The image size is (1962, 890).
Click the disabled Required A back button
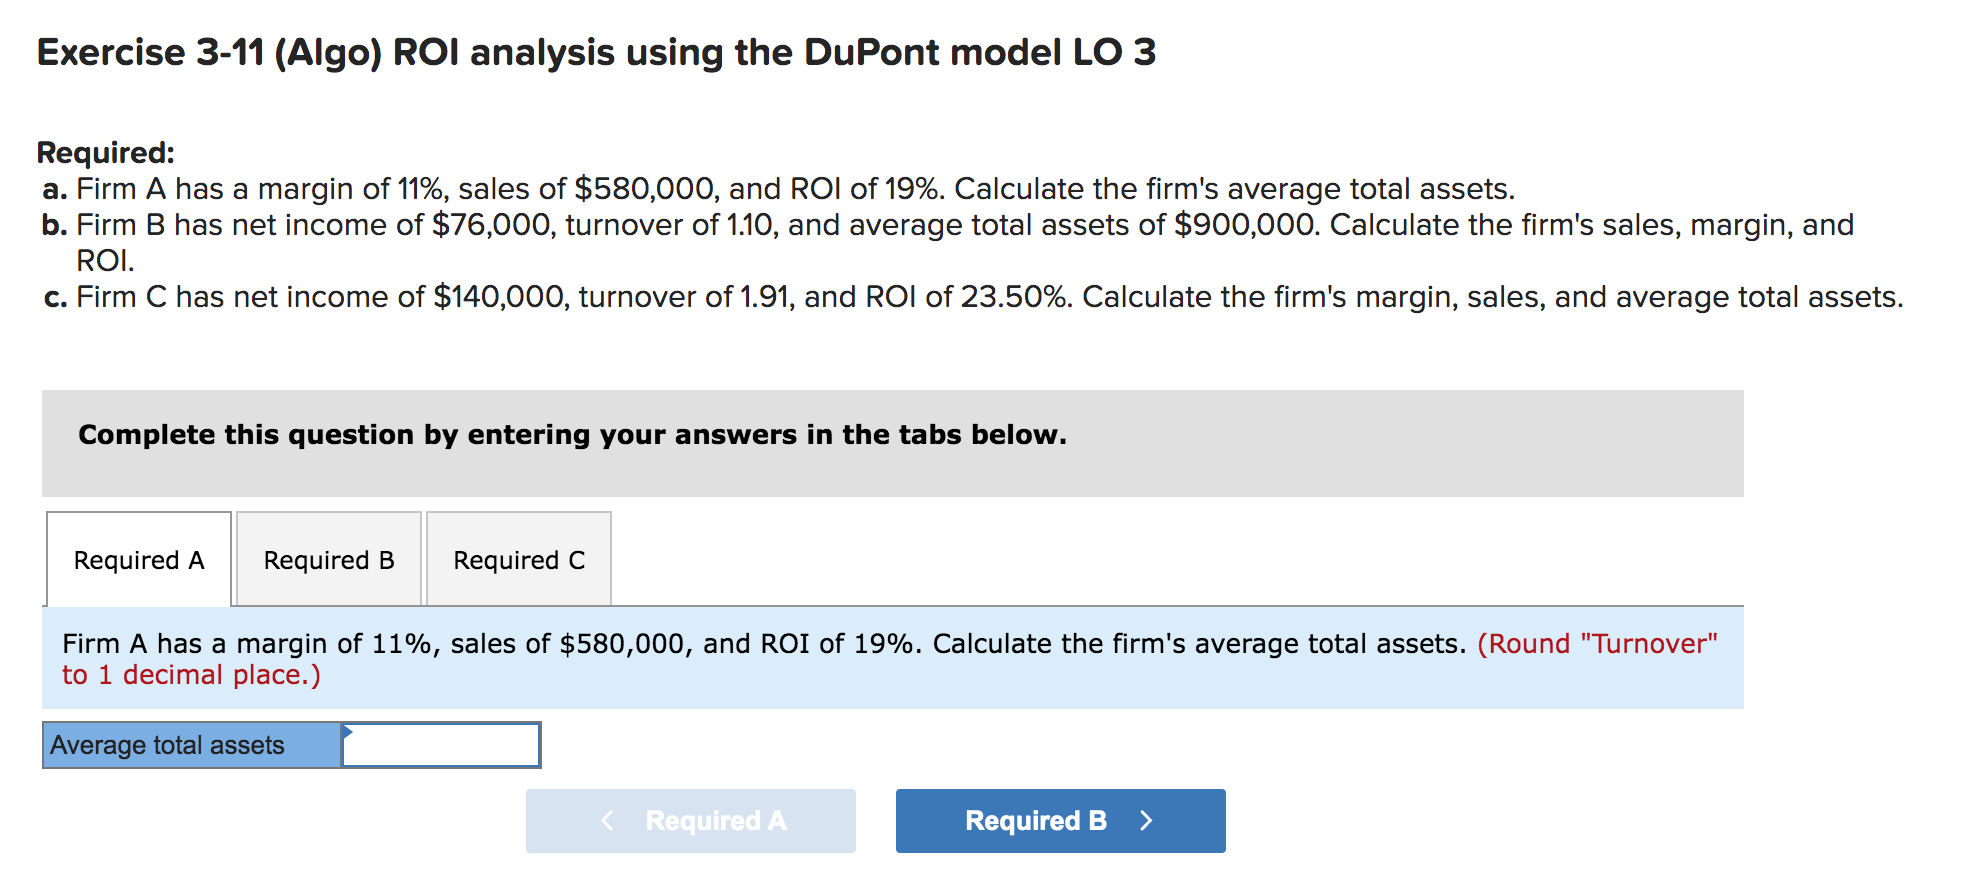[x=690, y=821]
